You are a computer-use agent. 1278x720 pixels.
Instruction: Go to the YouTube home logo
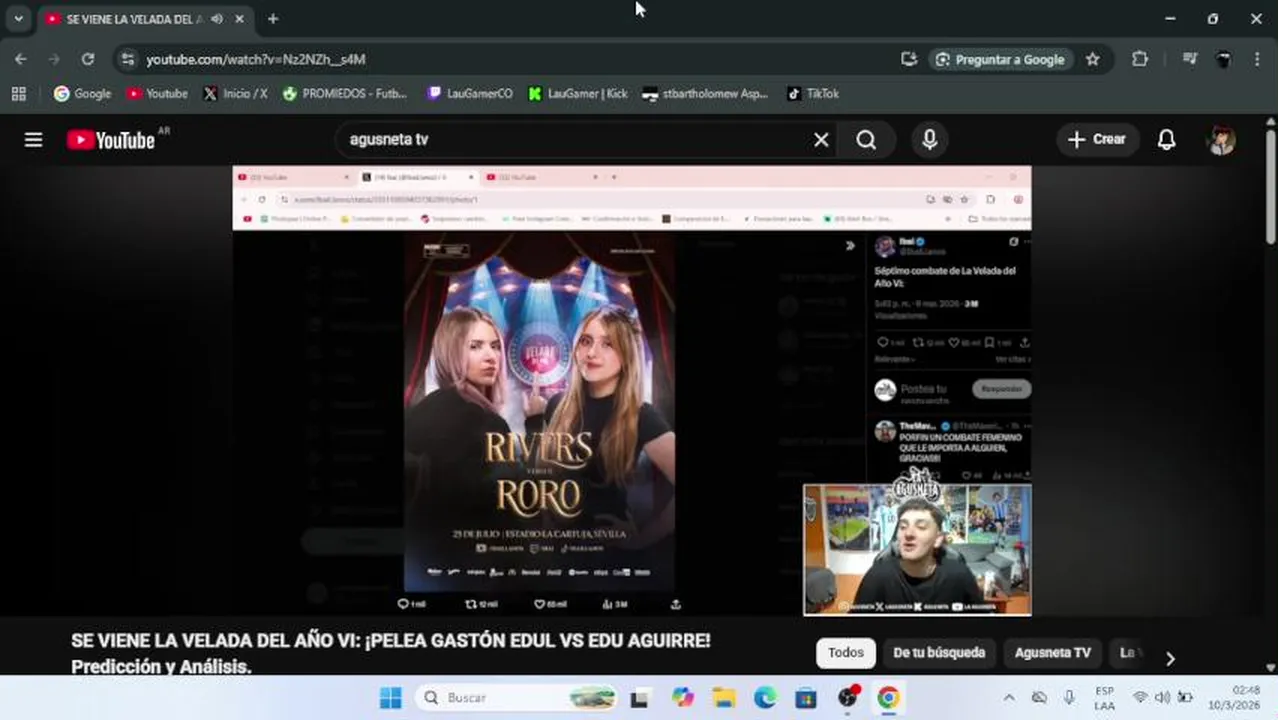tap(111, 140)
